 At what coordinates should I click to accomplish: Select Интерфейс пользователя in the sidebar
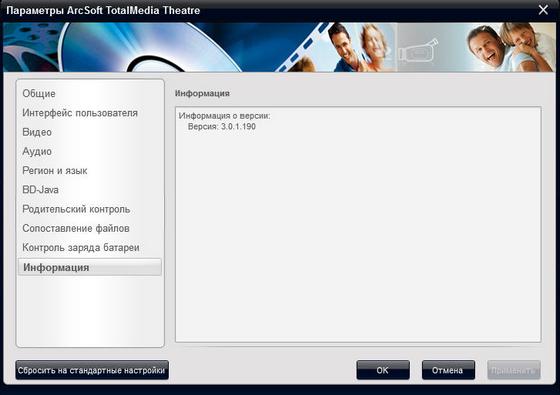tap(80, 113)
